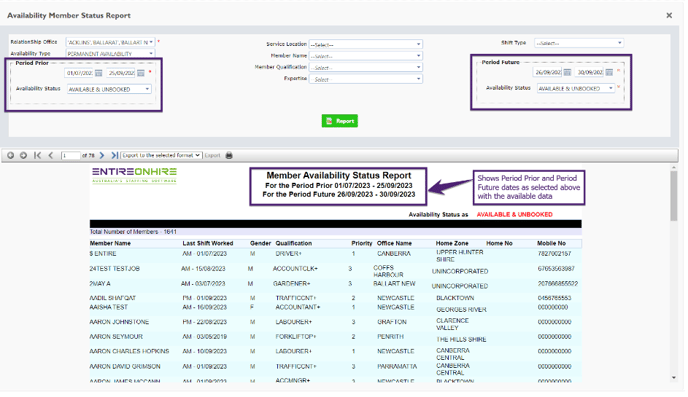Click Period Future start date field
This screenshot has height=397, width=688.
548,72
